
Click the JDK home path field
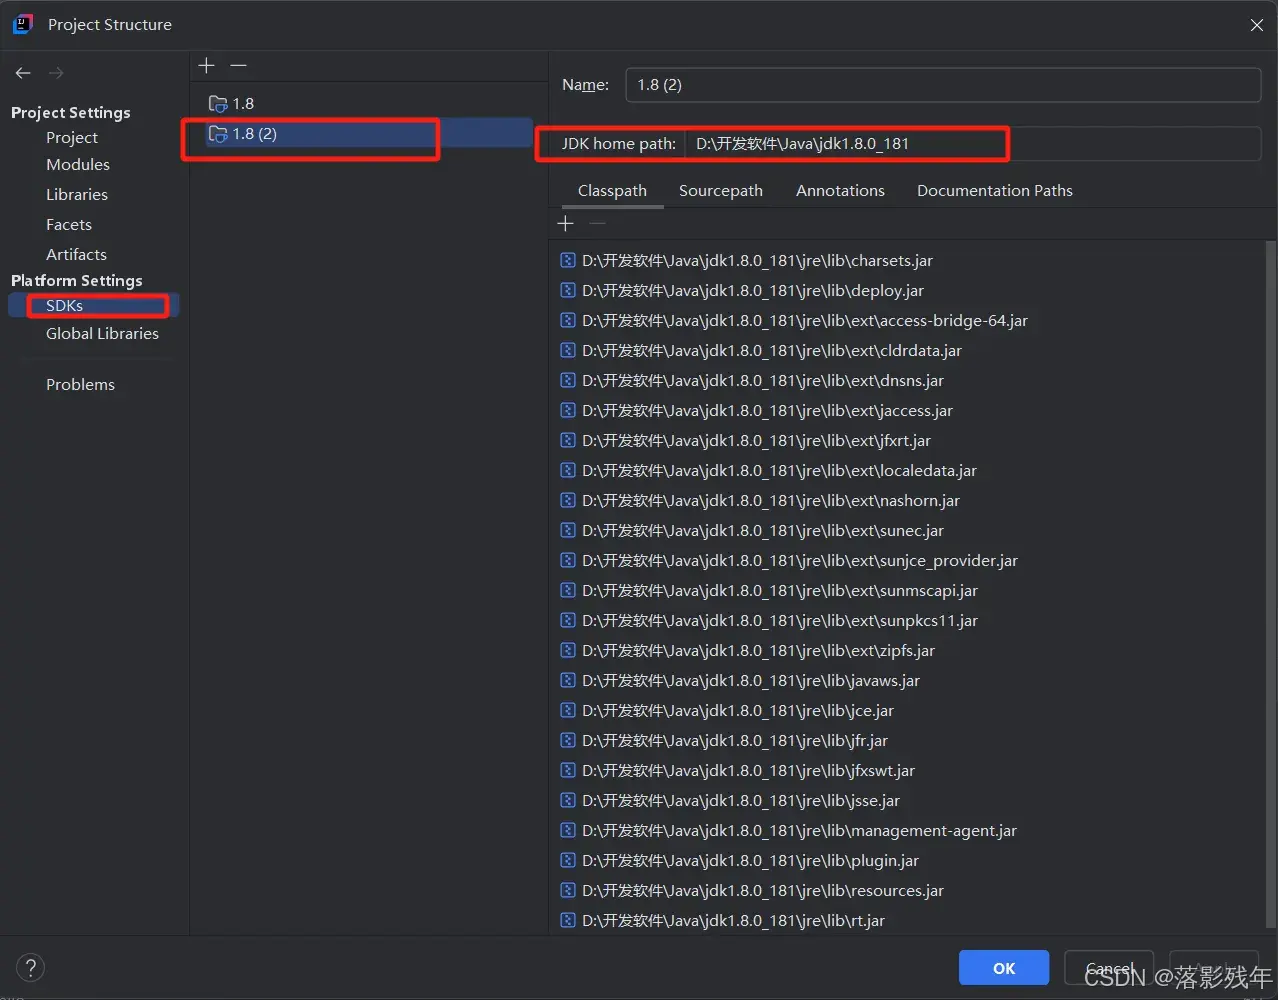(x=973, y=144)
